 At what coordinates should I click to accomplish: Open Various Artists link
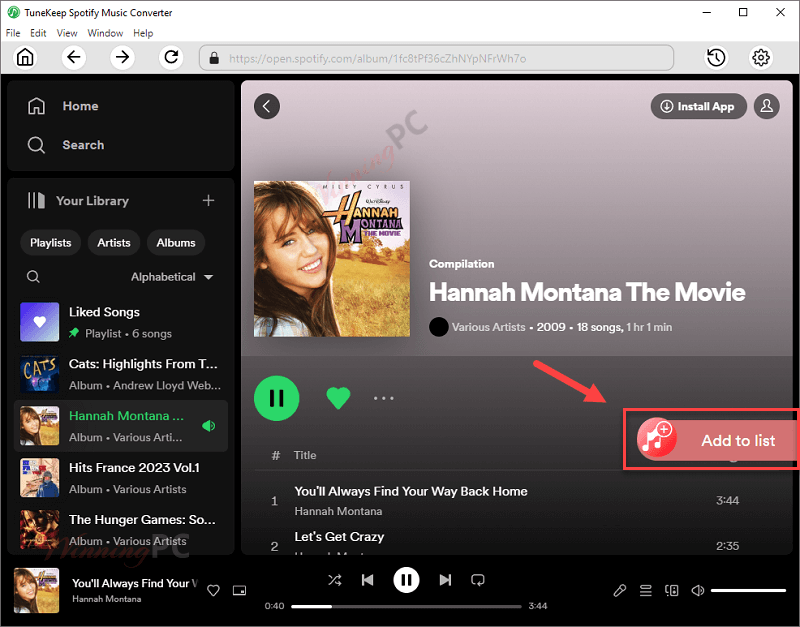[x=488, y=327]
